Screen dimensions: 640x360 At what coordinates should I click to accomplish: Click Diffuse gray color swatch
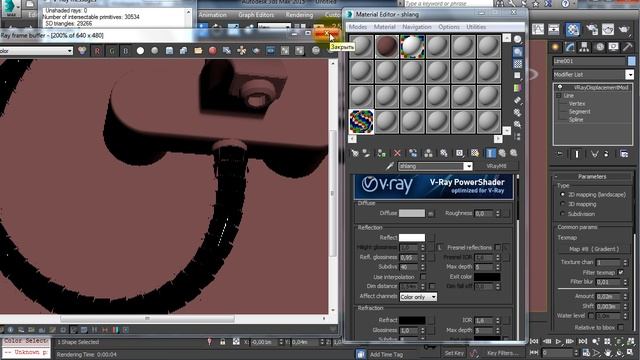(x=412, y=213)
